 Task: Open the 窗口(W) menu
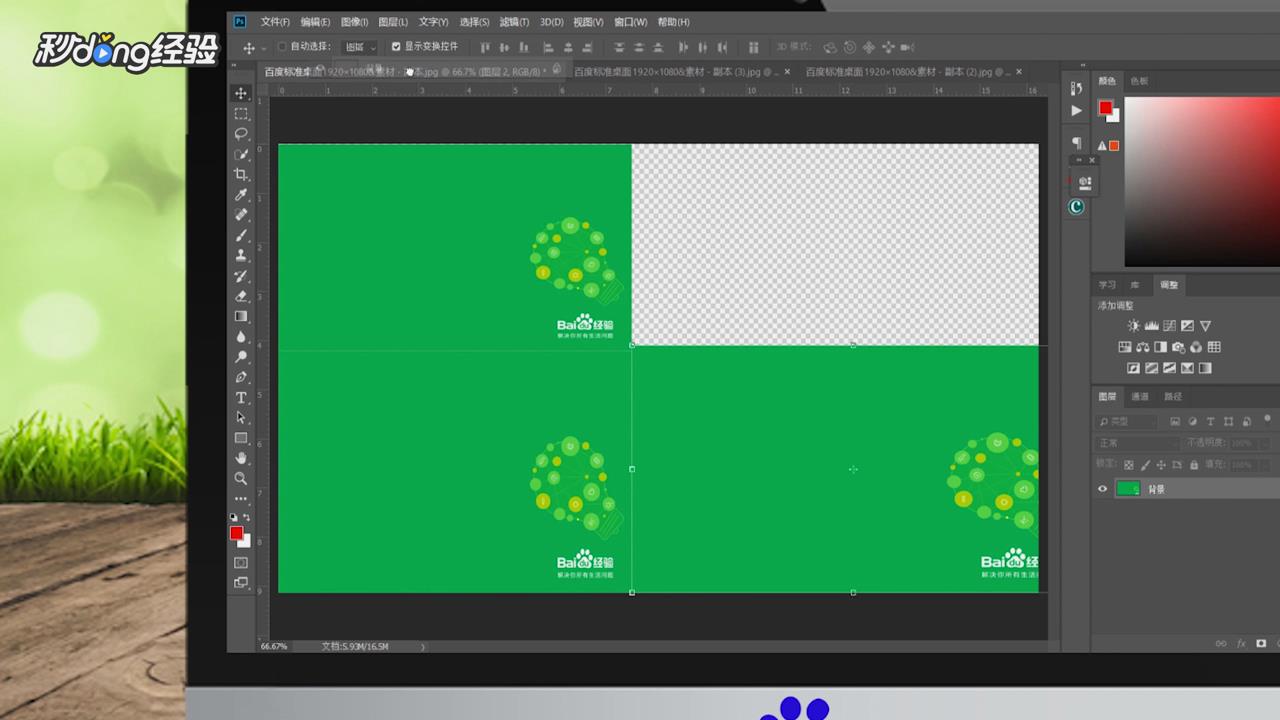point(630,22)
